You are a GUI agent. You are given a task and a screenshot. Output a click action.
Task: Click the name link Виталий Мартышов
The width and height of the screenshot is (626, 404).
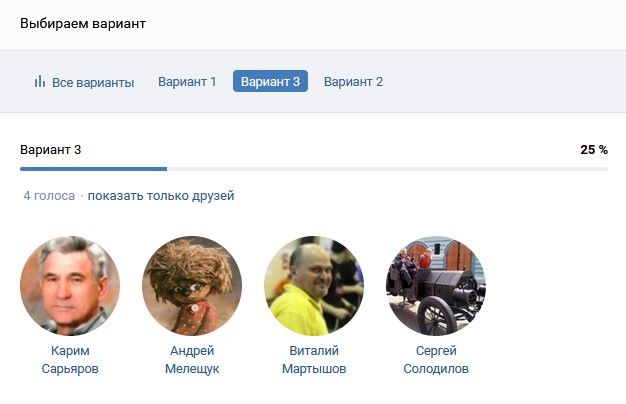pyautogui.click(x=314, y=359)
